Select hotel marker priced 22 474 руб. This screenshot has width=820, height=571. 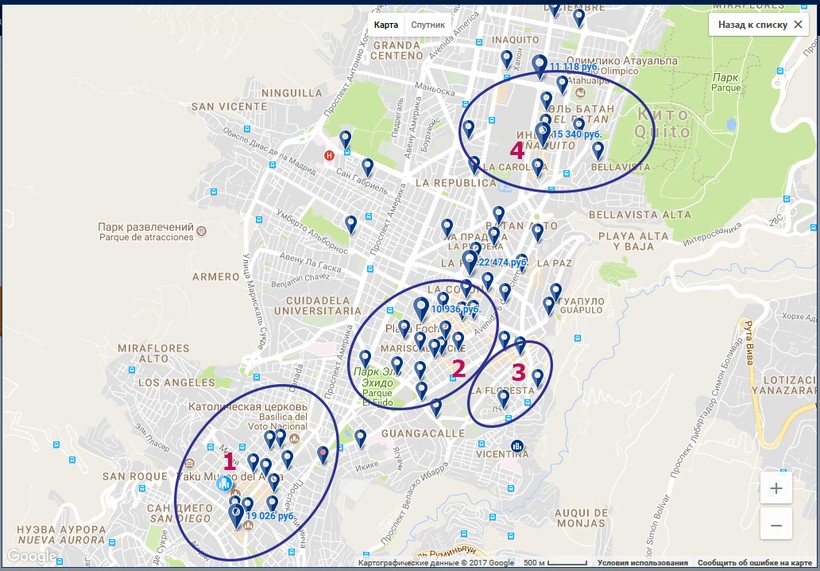pyautogui.click(x=469, y=261)
